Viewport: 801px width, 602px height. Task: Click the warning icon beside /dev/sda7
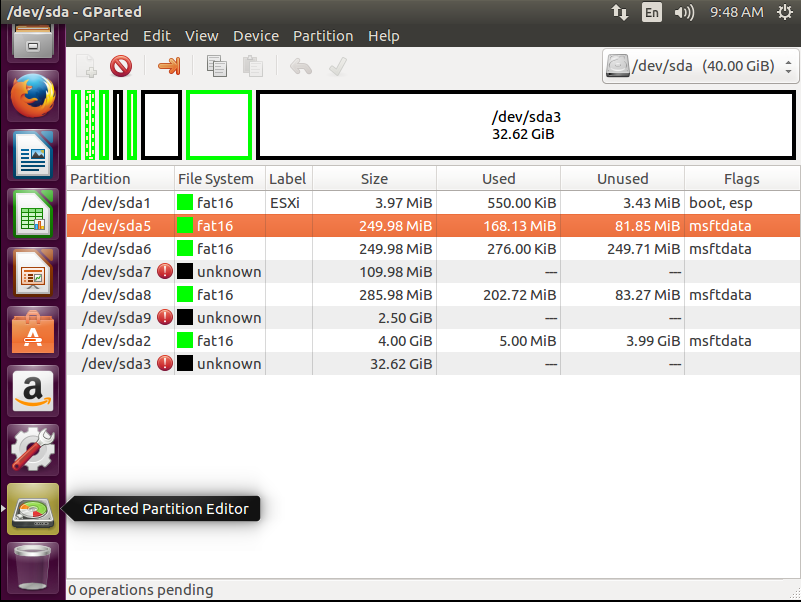coord(165,271)
